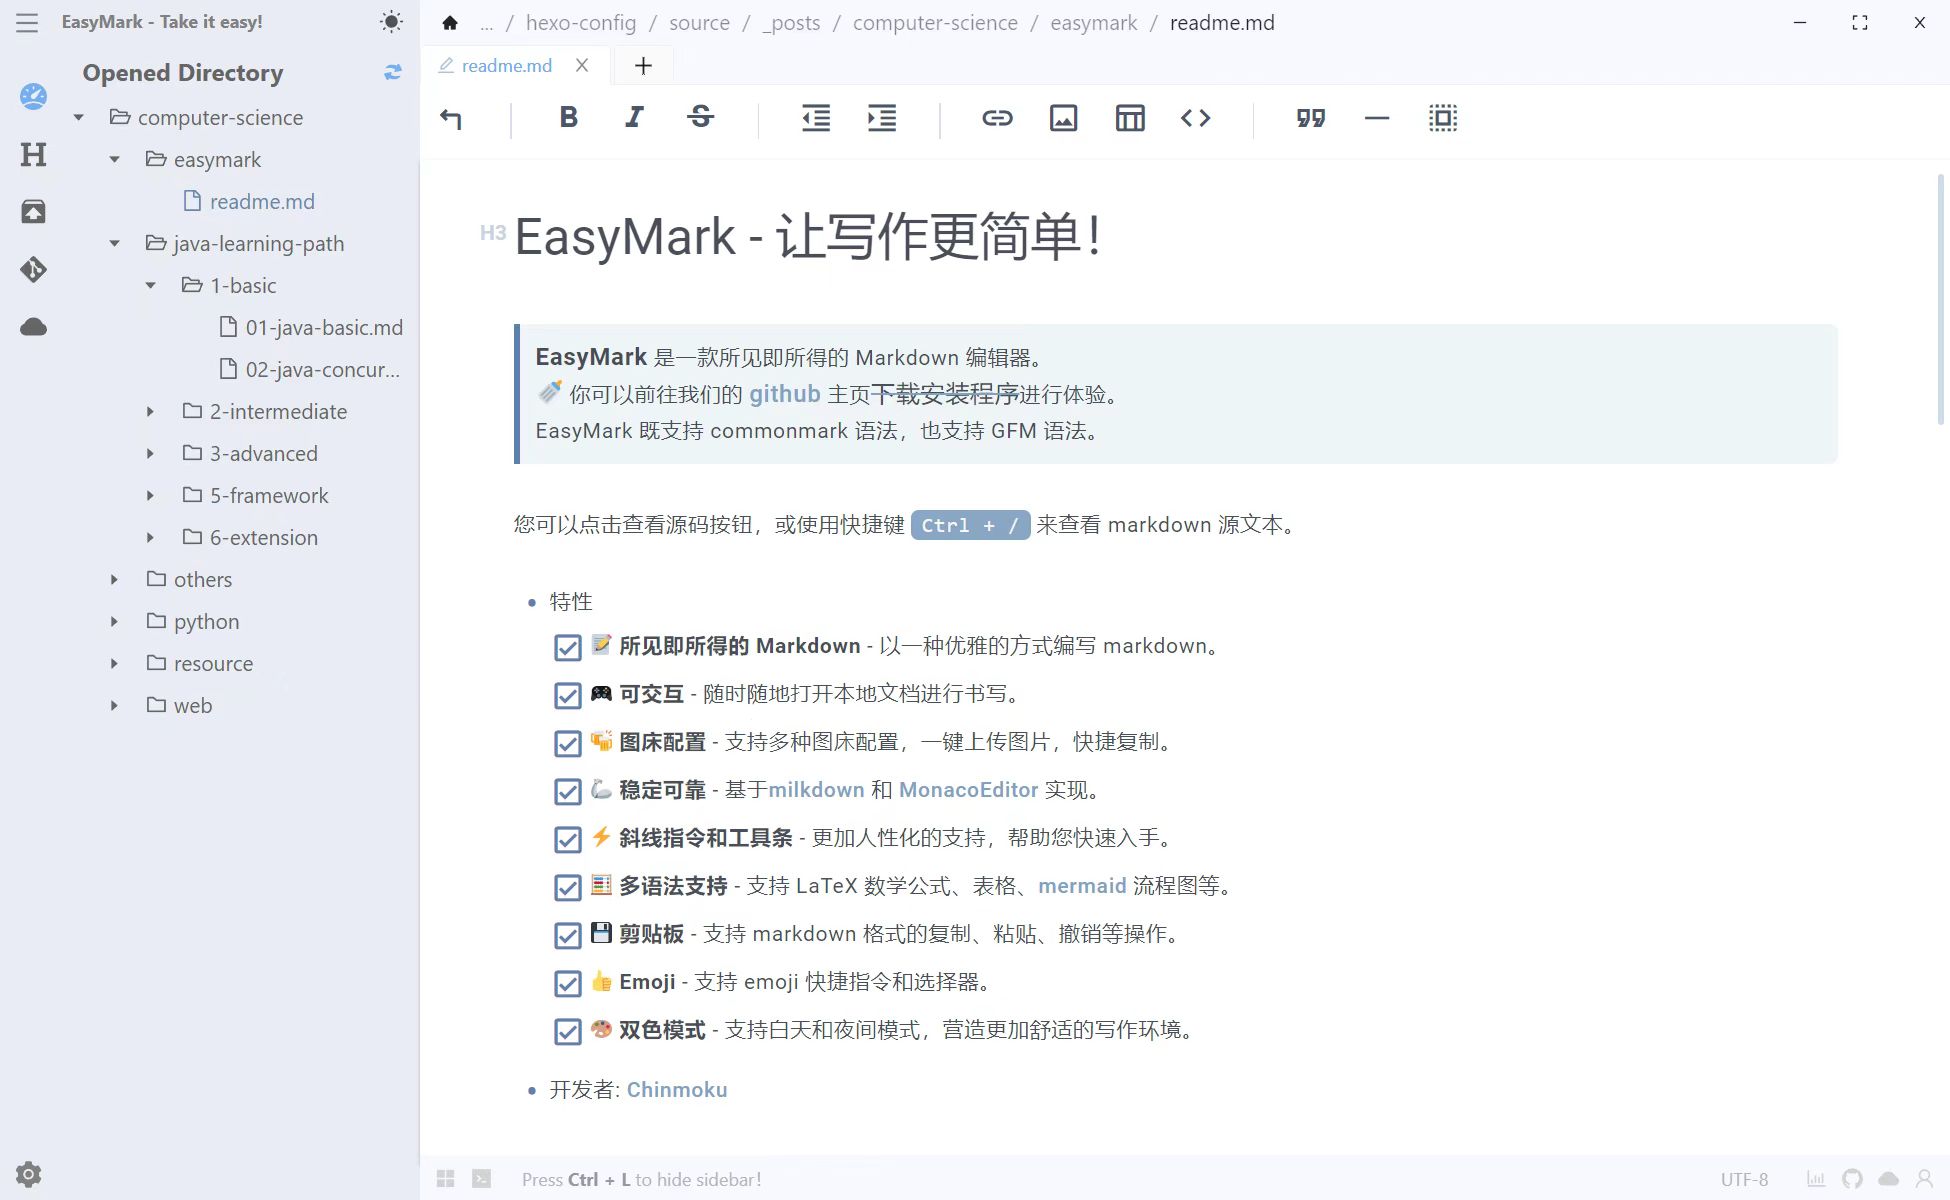Click the cloud icon in status bar

click(x=1888, y=1179)
